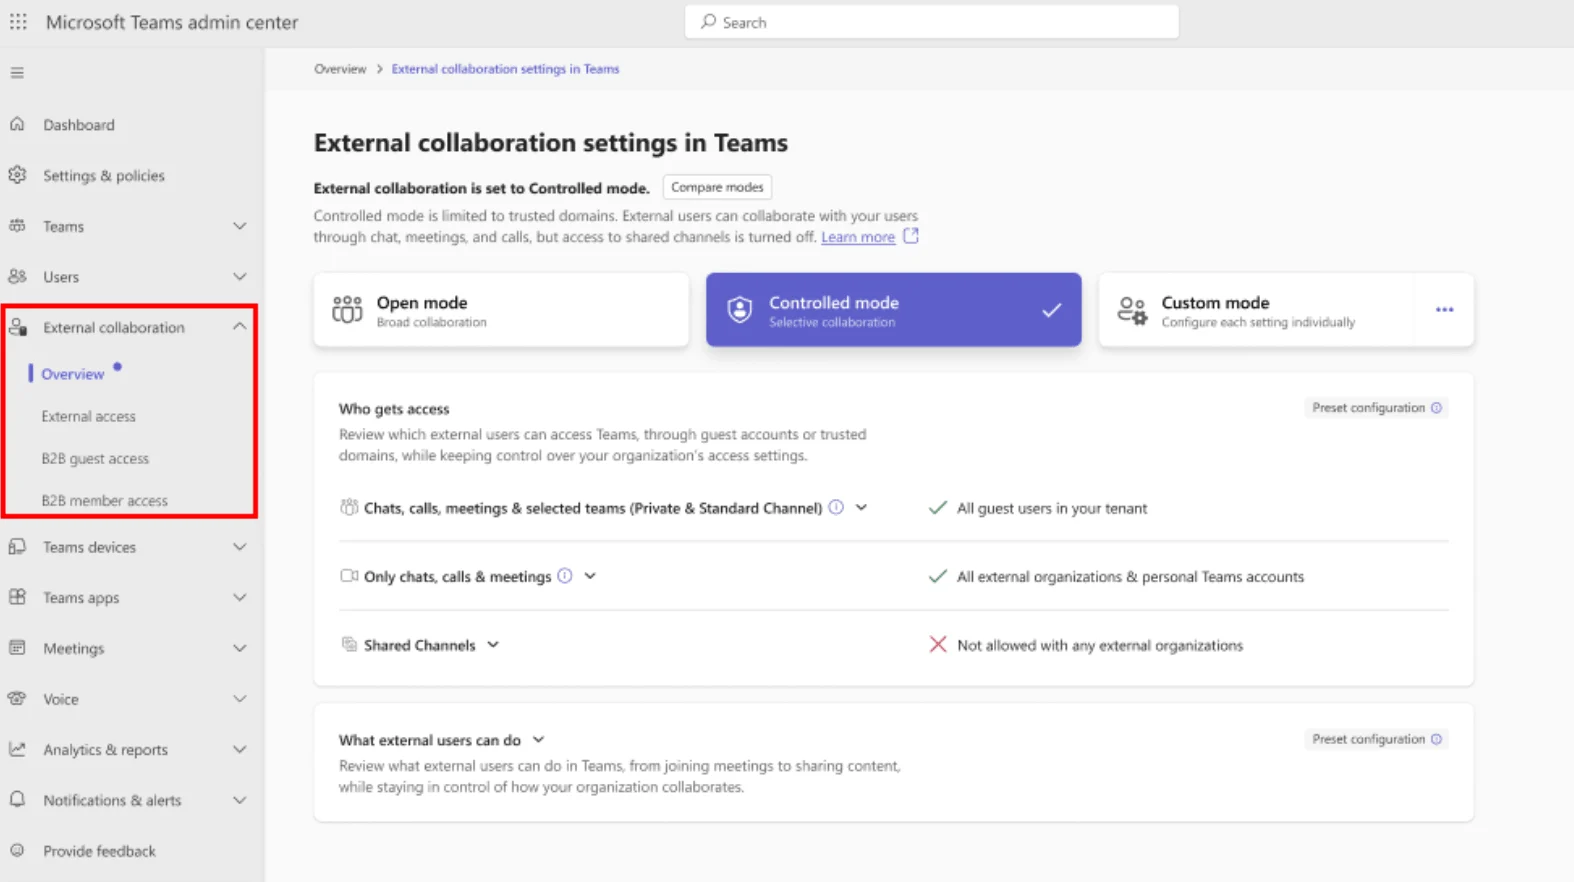This screenshot has height=882, width=1574.
Task: Click the Teams devices icon in sidebar
Action: pyautogui.click(x=17, y=547)
